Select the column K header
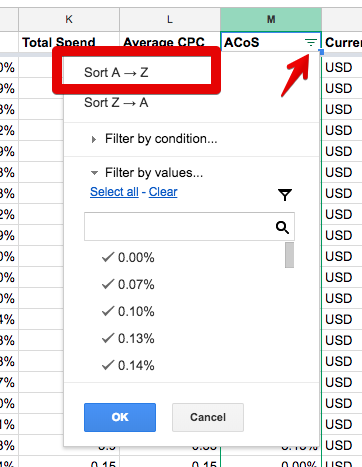 pos(69,19)
